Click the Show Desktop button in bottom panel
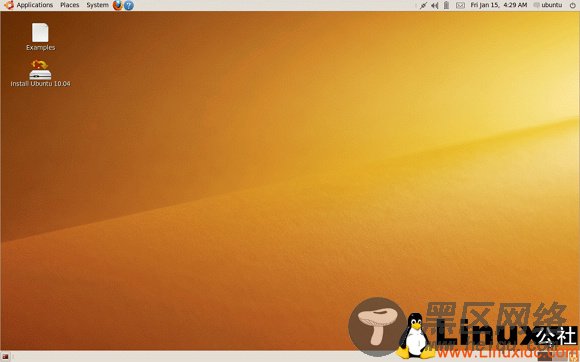Viewport: 580px width, 362px height. [5, 356]
